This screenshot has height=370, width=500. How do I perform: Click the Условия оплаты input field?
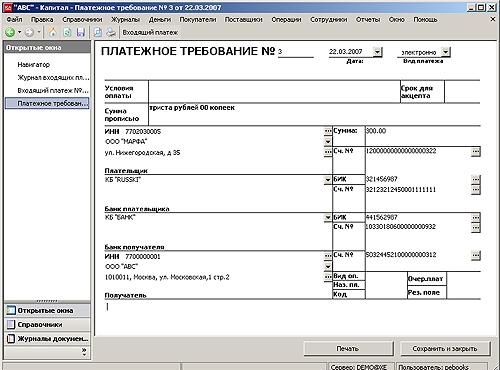click(x=274, y=92)
